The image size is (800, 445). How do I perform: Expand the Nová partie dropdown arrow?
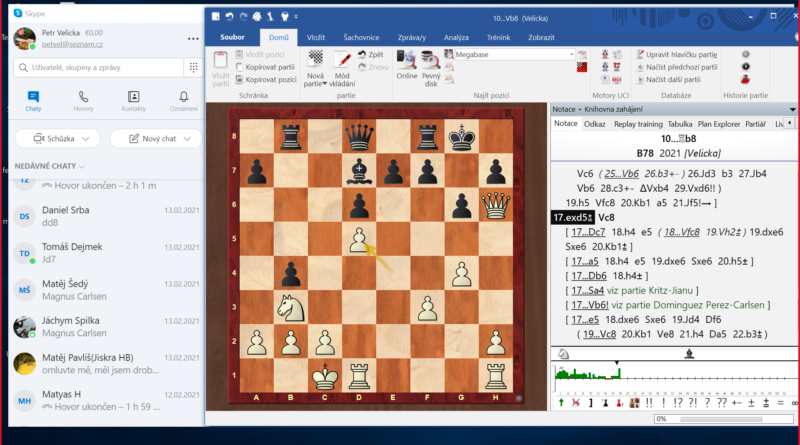click(324, 84)
